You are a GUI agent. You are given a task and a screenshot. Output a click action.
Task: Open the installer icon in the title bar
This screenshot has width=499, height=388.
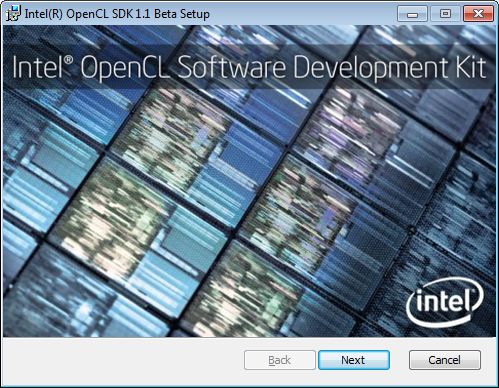click(13, 14)
